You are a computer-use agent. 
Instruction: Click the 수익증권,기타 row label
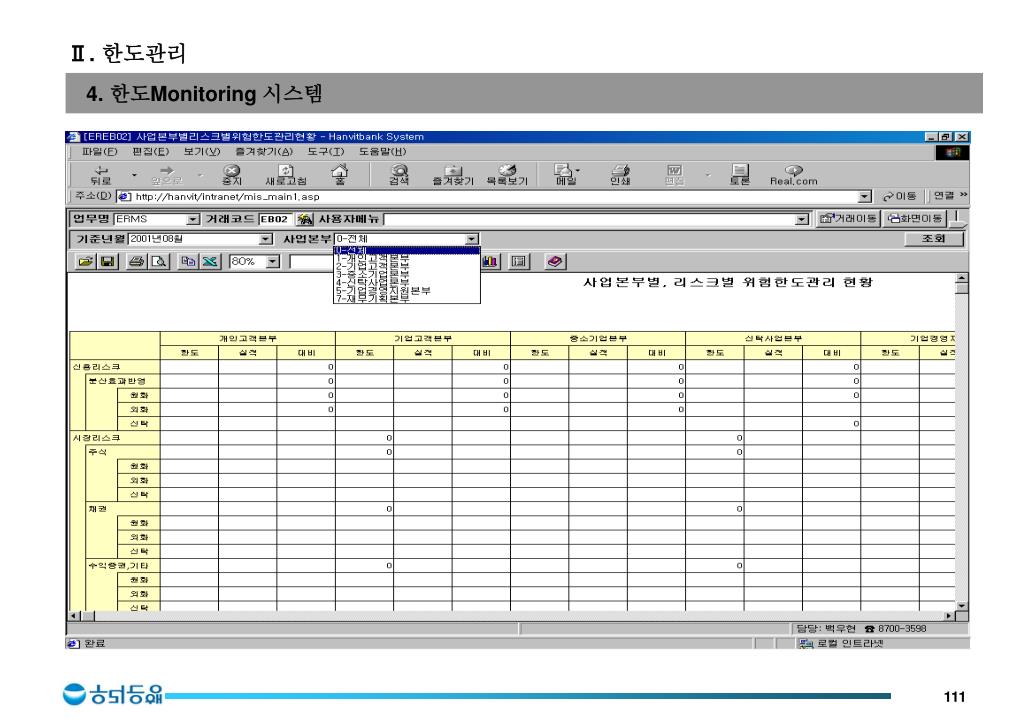click(119, 566)
